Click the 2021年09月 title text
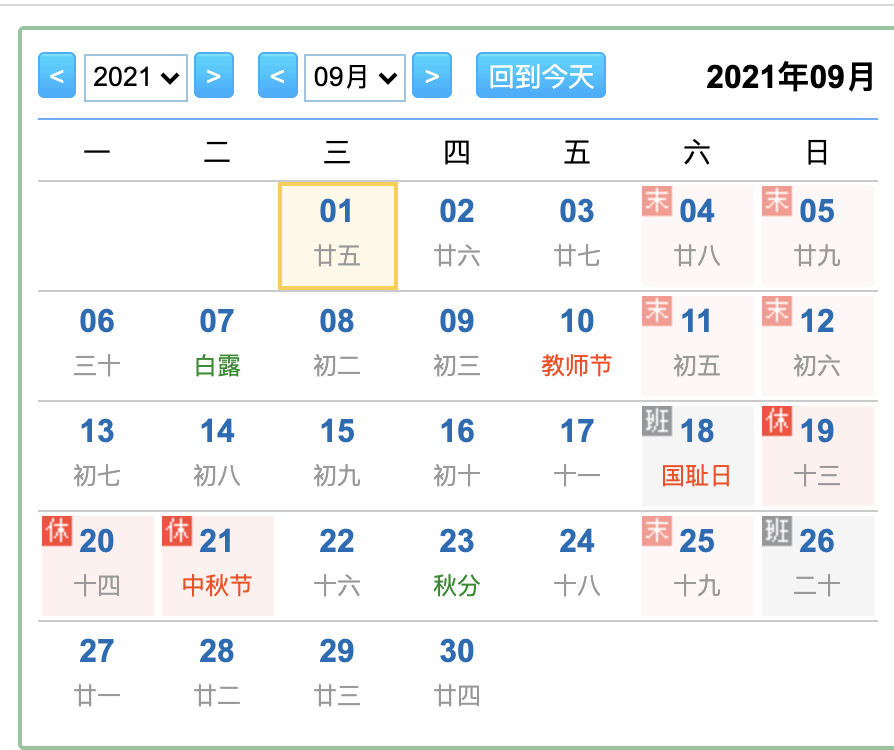Screen dimensions: 894x750 [x=790, y=76]
